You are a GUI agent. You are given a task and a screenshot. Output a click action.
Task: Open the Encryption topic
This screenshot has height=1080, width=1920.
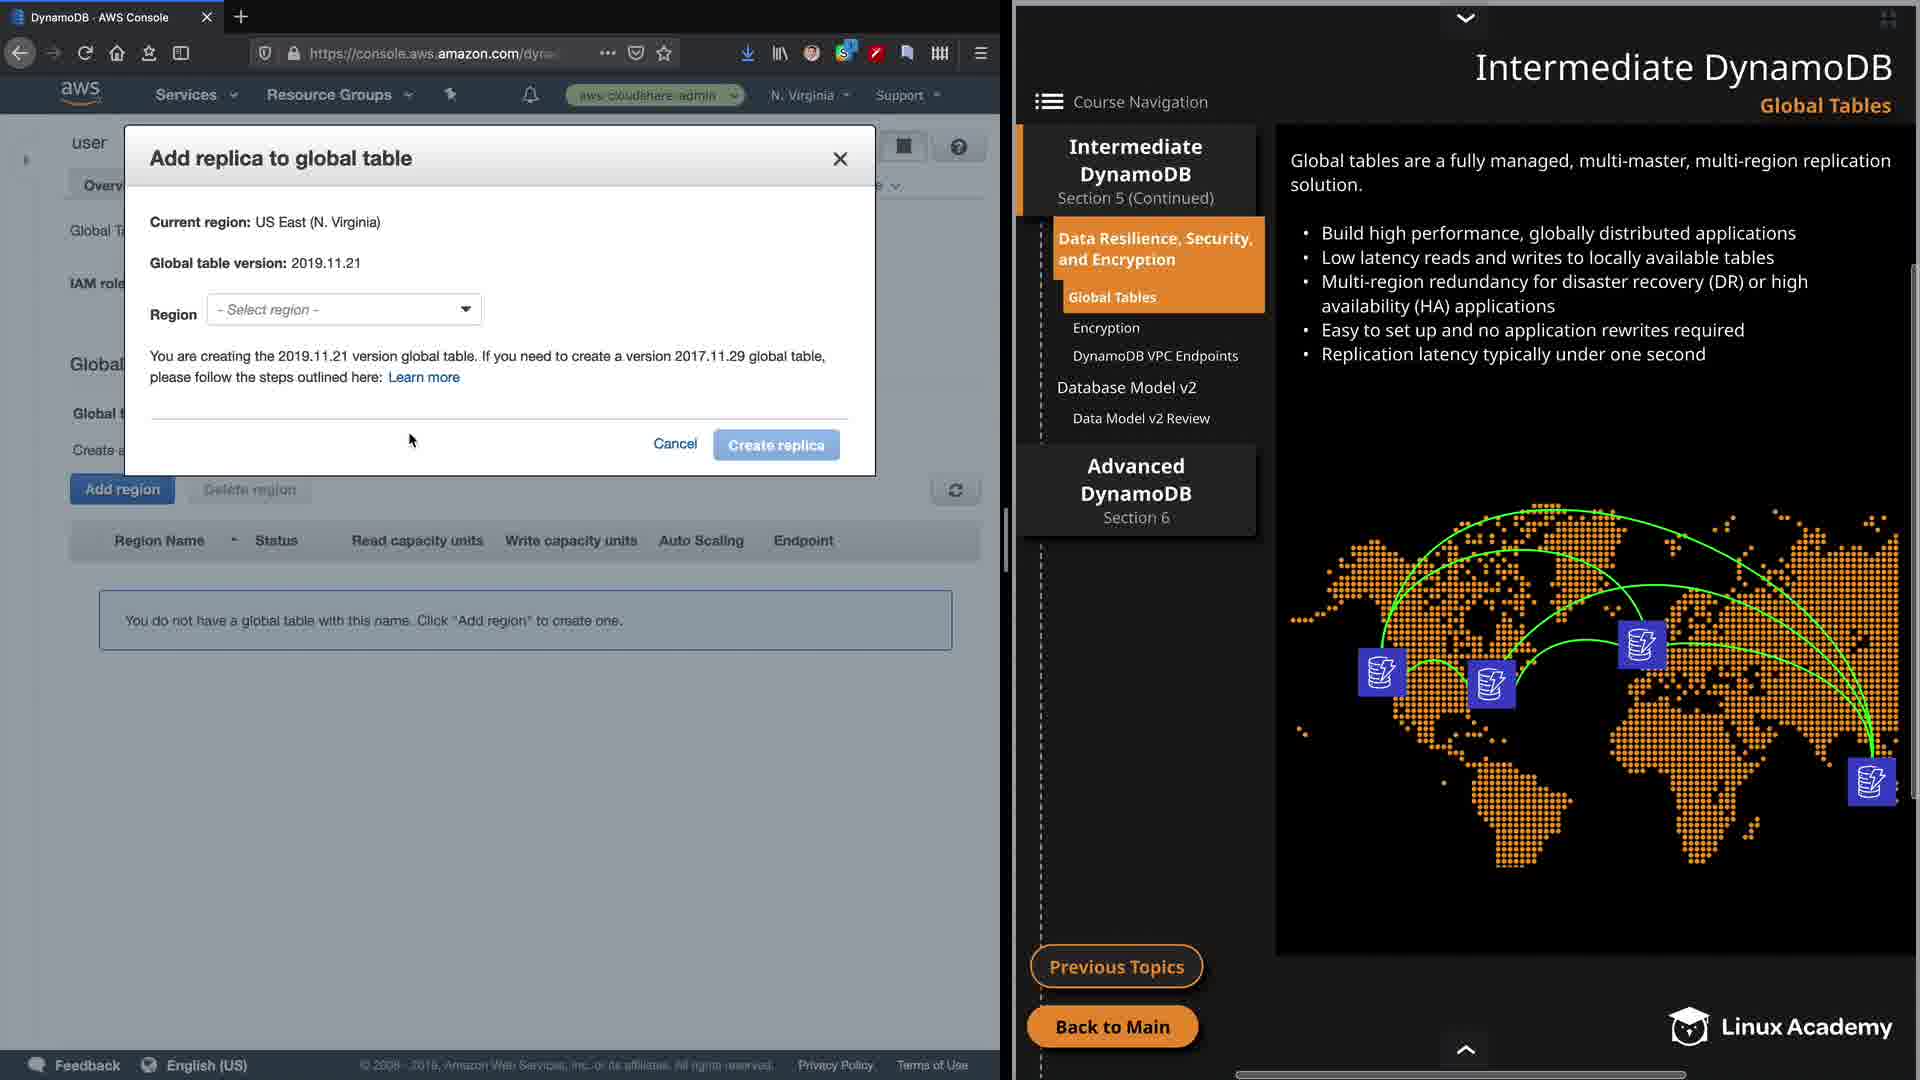1105,328
